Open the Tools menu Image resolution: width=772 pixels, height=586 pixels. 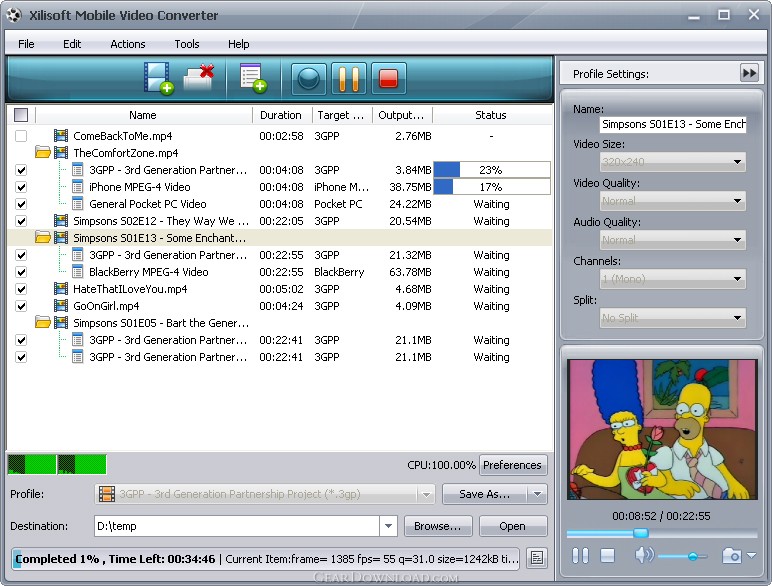click(x=187, y=44)
